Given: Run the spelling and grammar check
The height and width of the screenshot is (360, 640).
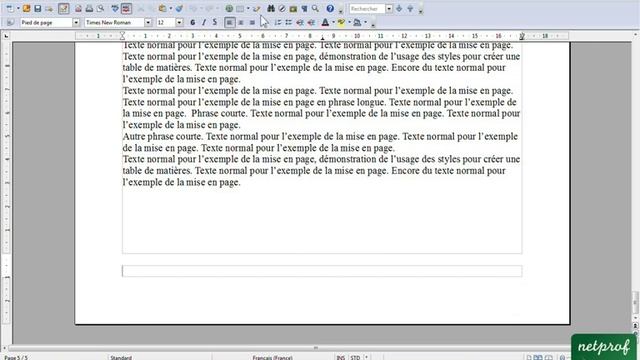Looking at the screenshot, I should tap(115, 9).
